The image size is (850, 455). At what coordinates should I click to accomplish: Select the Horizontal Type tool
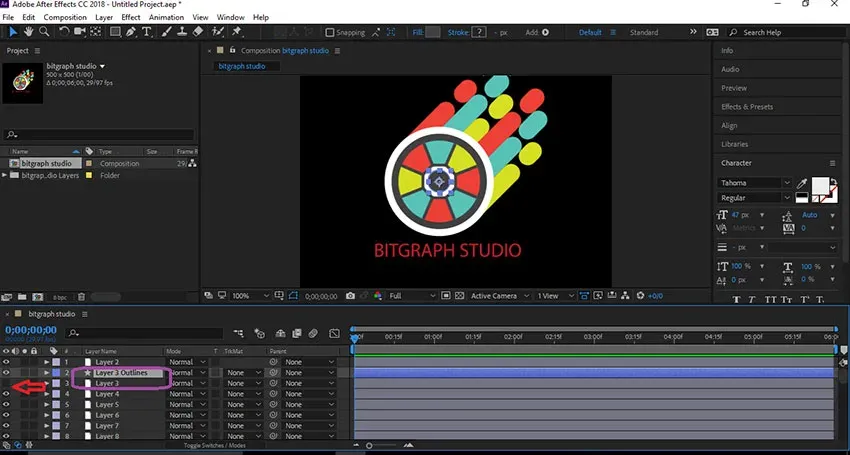146,32
